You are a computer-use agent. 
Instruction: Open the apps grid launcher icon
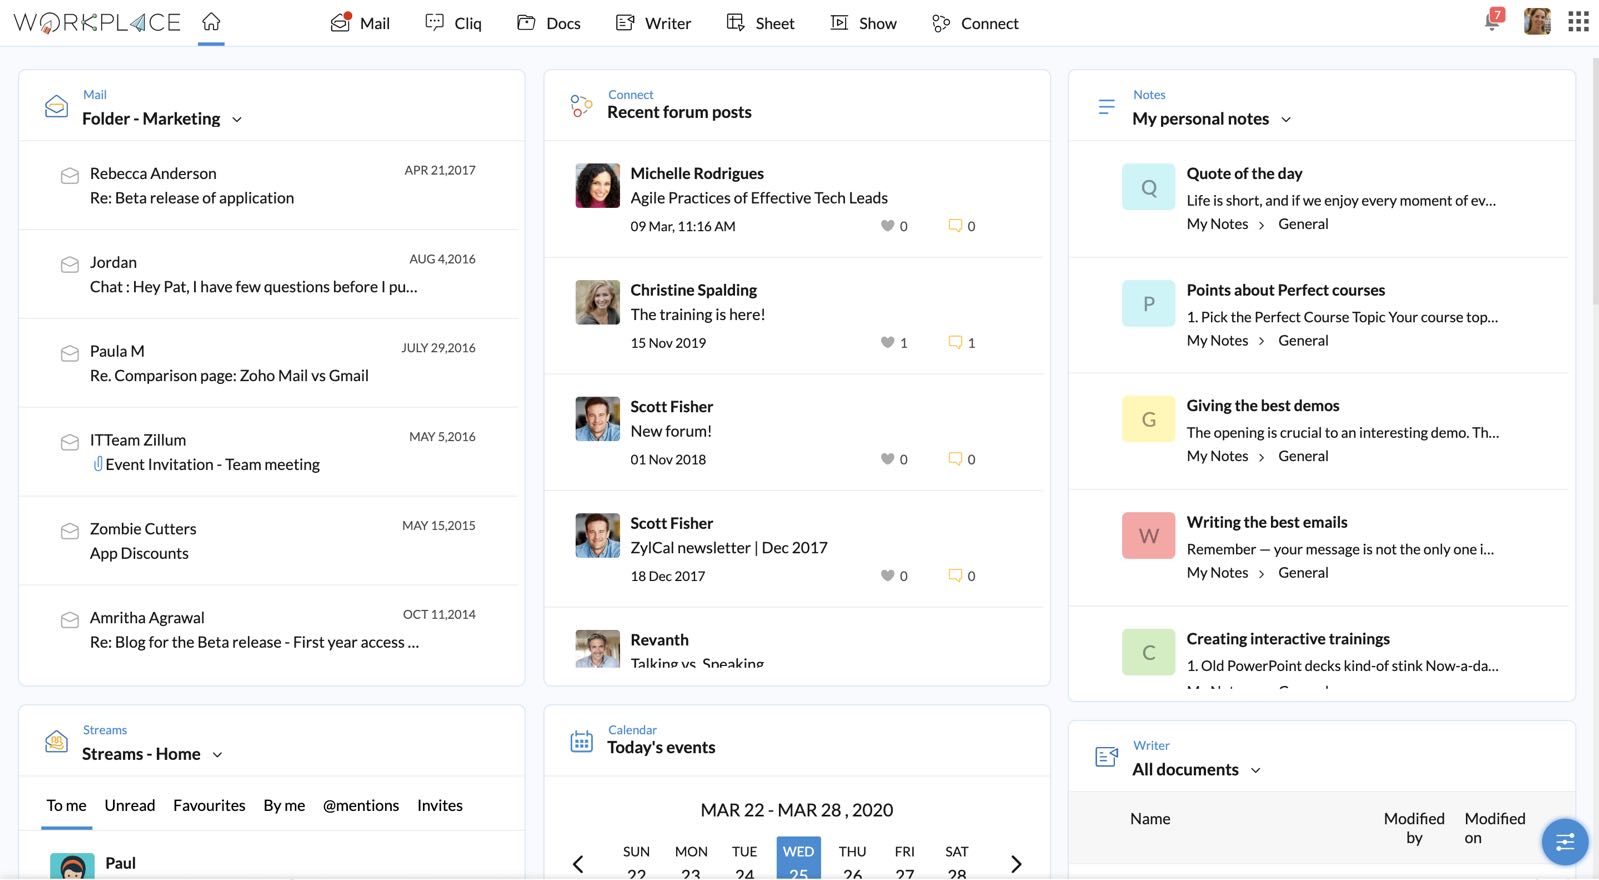point(1578,22)
